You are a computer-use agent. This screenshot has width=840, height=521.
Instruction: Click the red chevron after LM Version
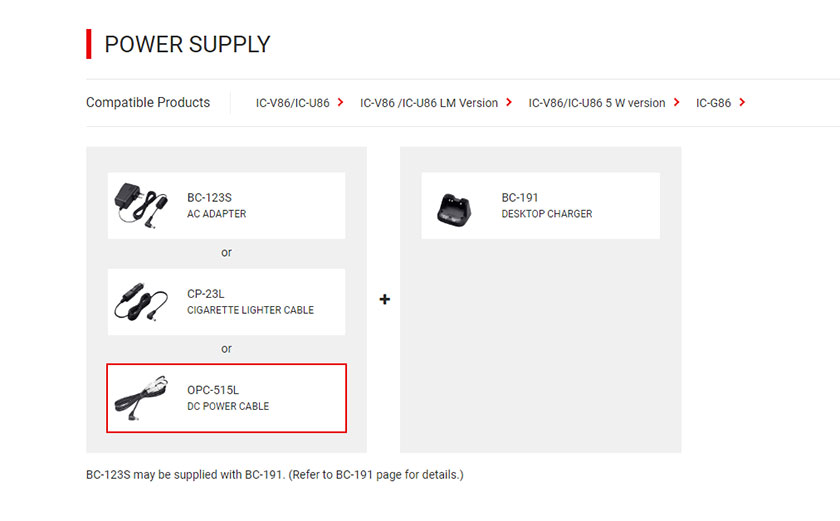point(509,102)
